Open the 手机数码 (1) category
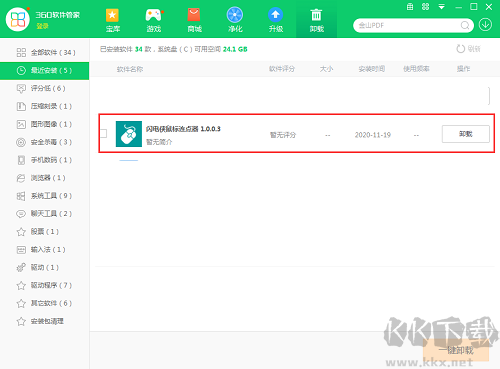The height and width of the screenshot is (369, 500). pos(45,160)
